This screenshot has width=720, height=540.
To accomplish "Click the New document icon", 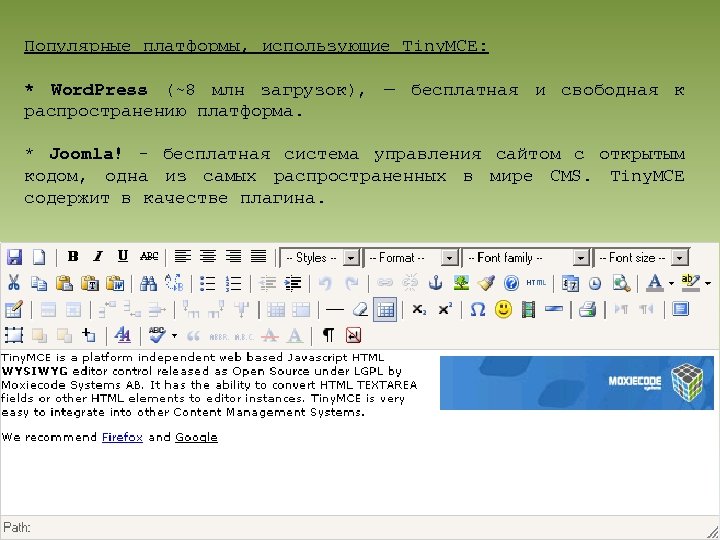I will (x=39, y=257).
